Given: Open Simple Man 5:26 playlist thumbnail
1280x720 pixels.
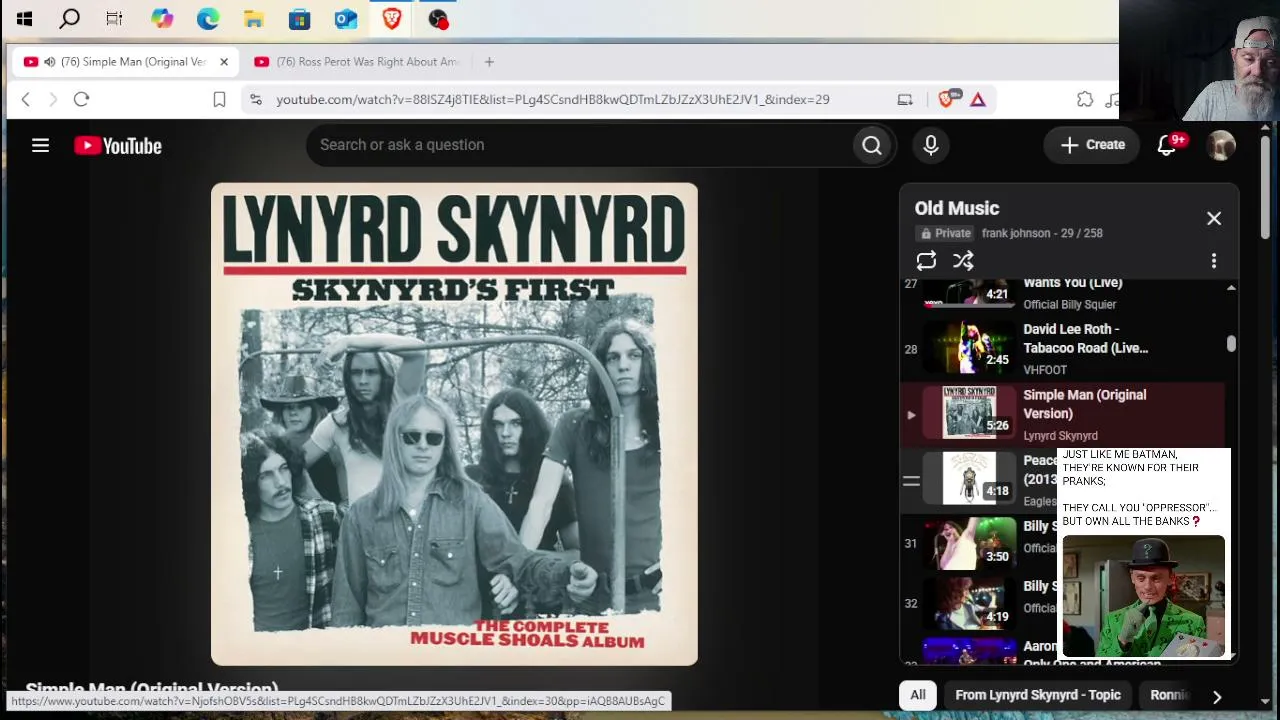Looking at the screenshot, I should coord(969,412).
